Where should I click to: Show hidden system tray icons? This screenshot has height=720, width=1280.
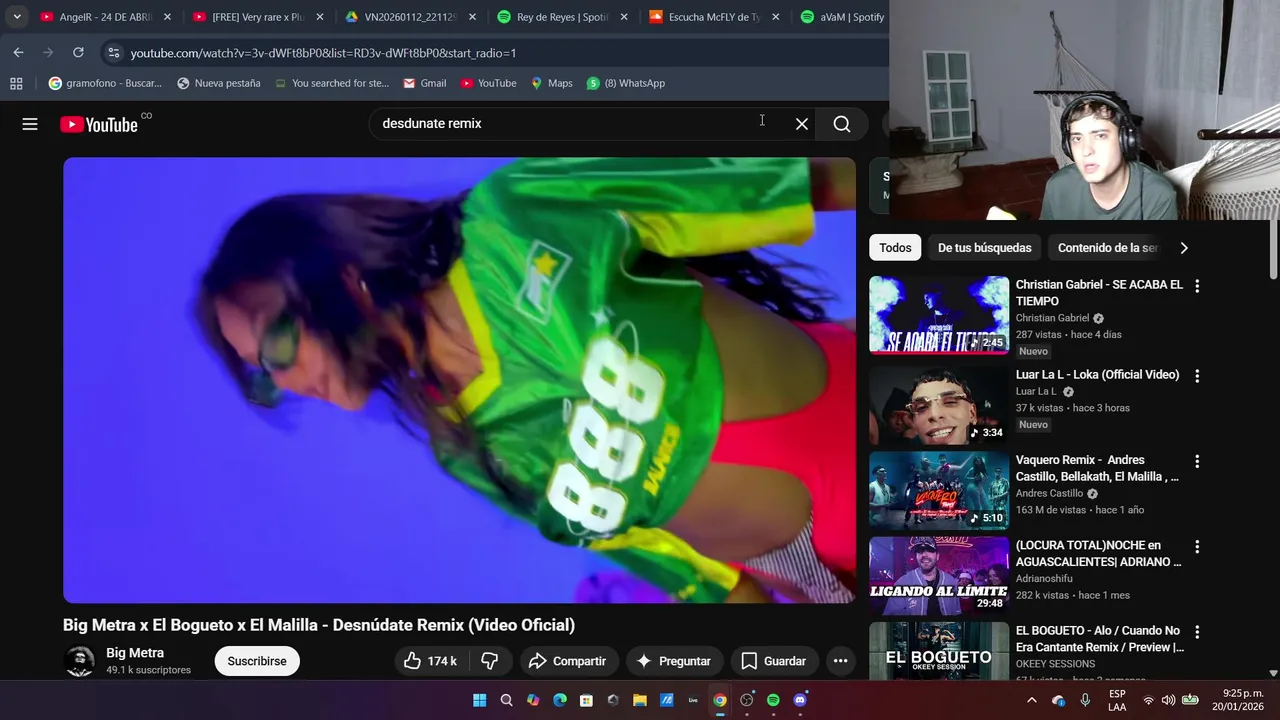coord(1032,700)
